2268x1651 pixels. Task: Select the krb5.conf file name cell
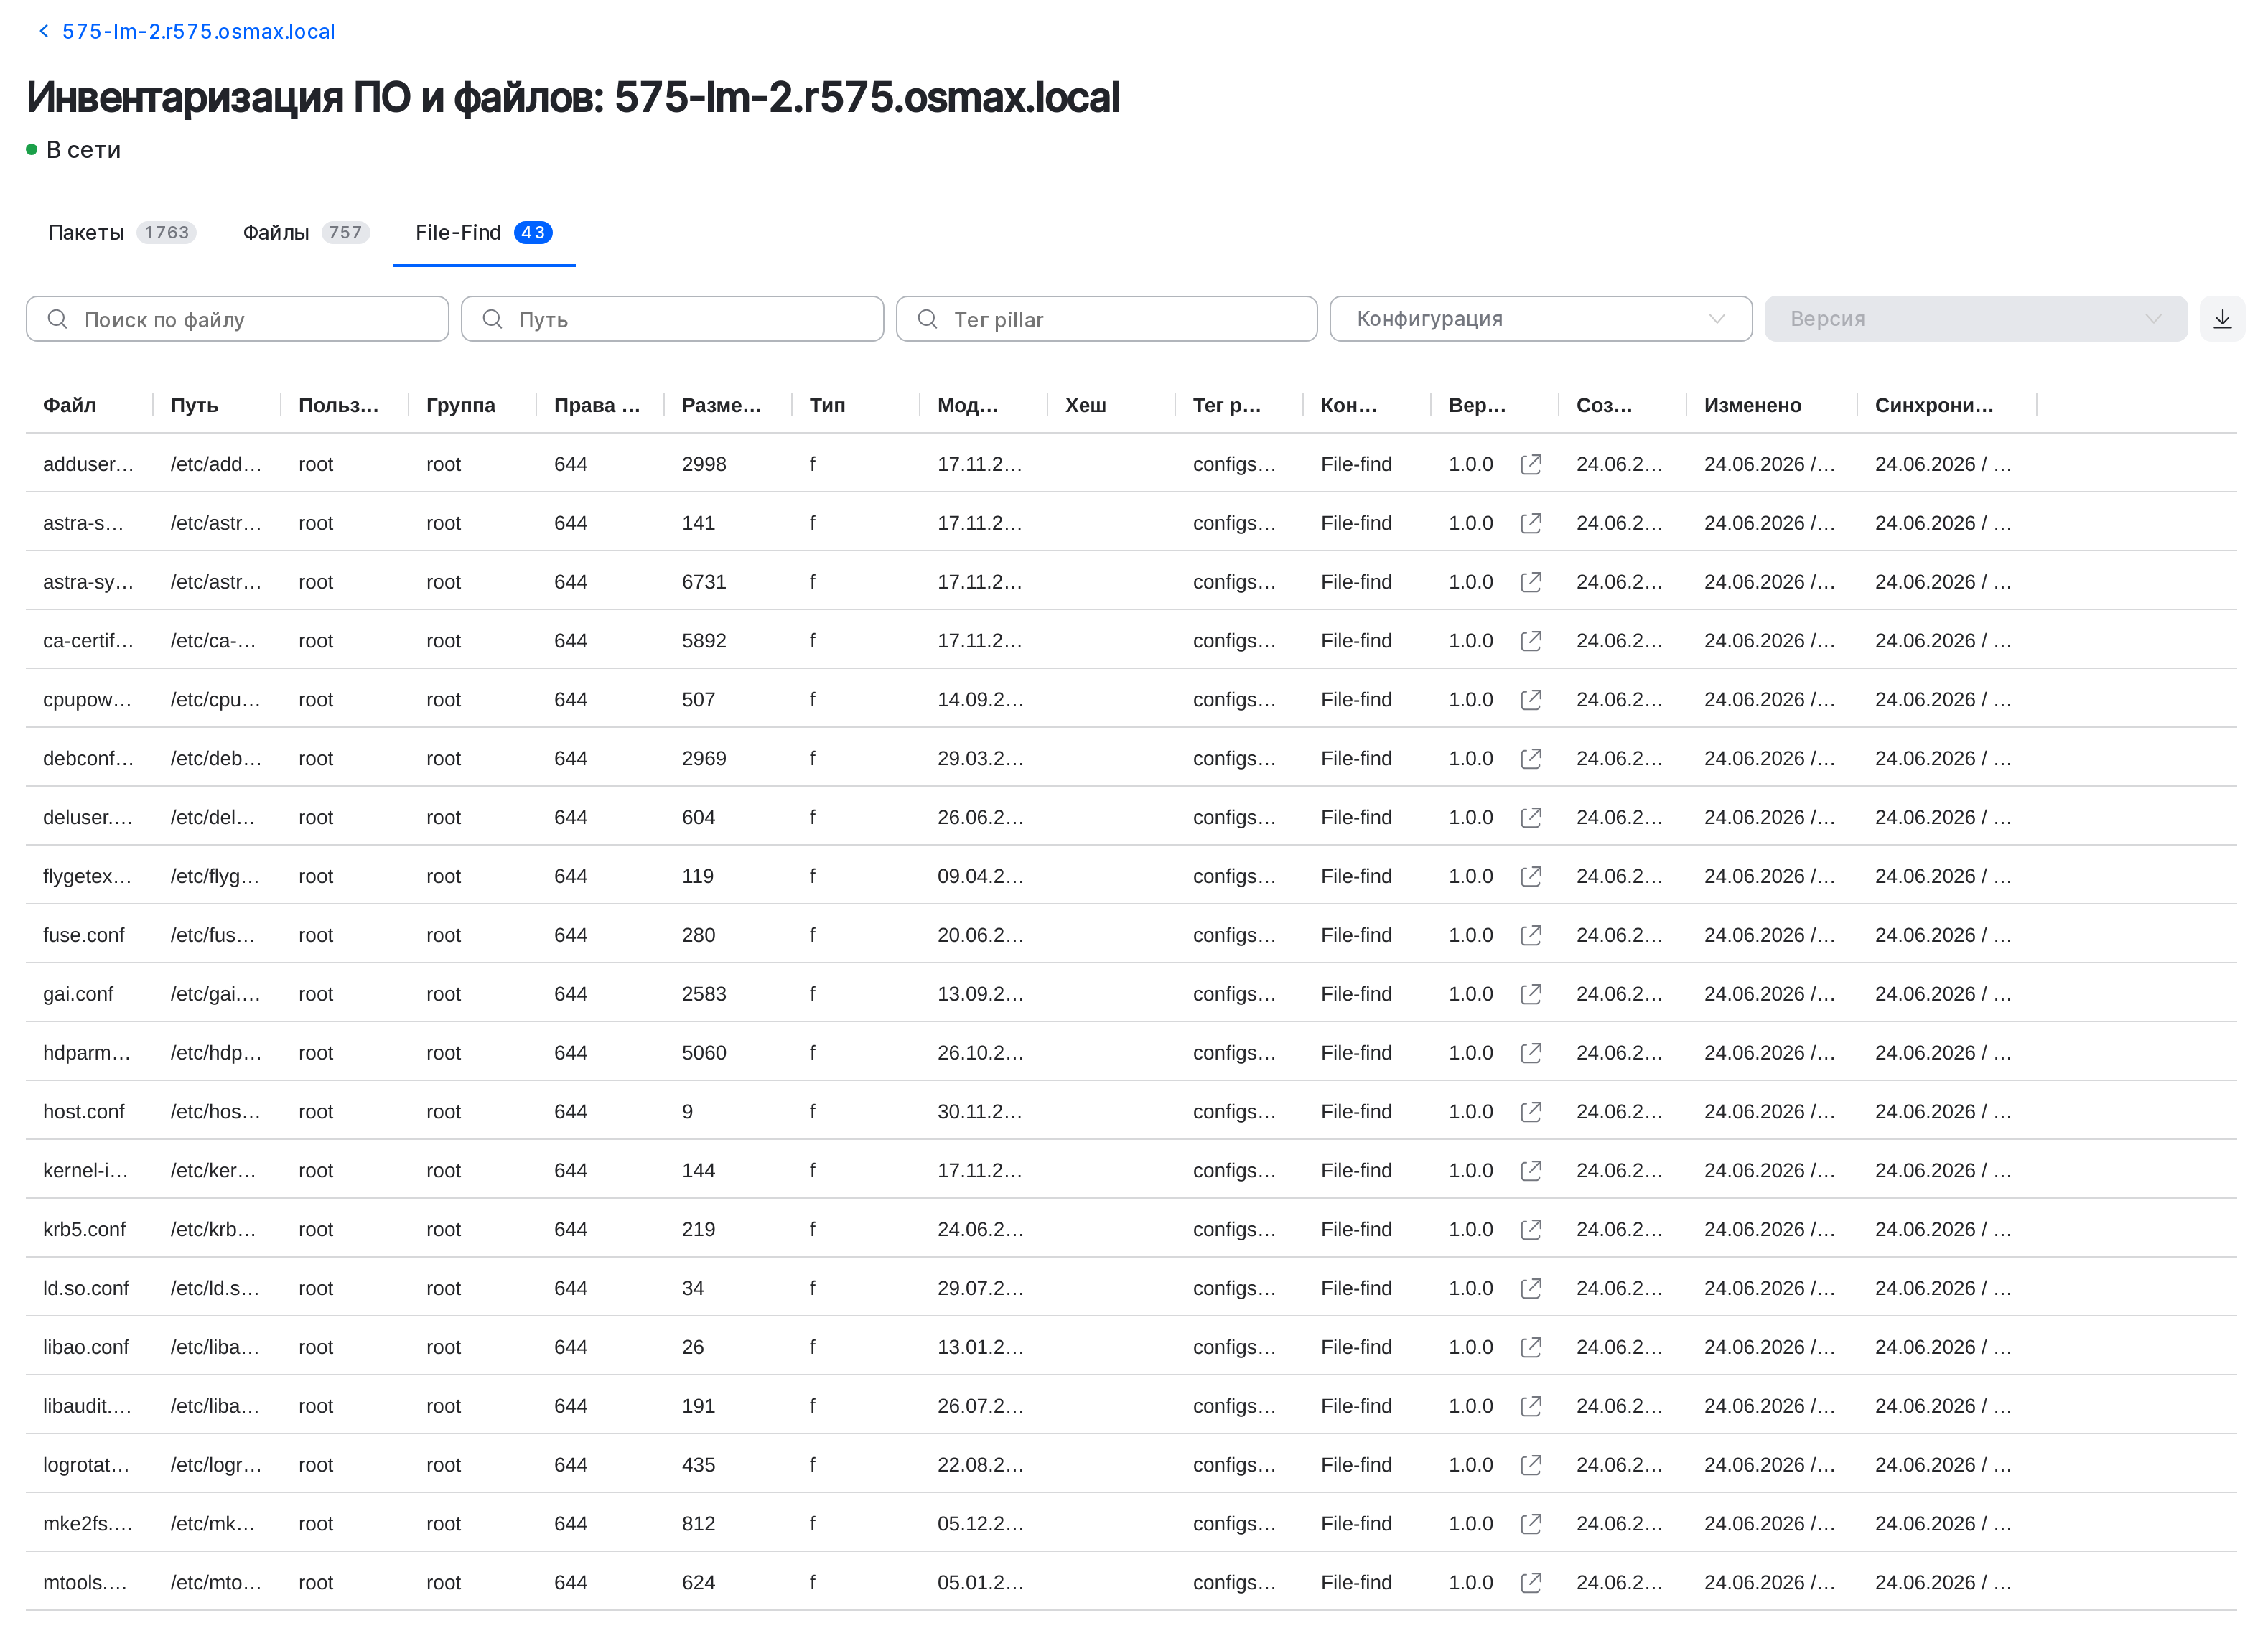tap(84, 1230)
